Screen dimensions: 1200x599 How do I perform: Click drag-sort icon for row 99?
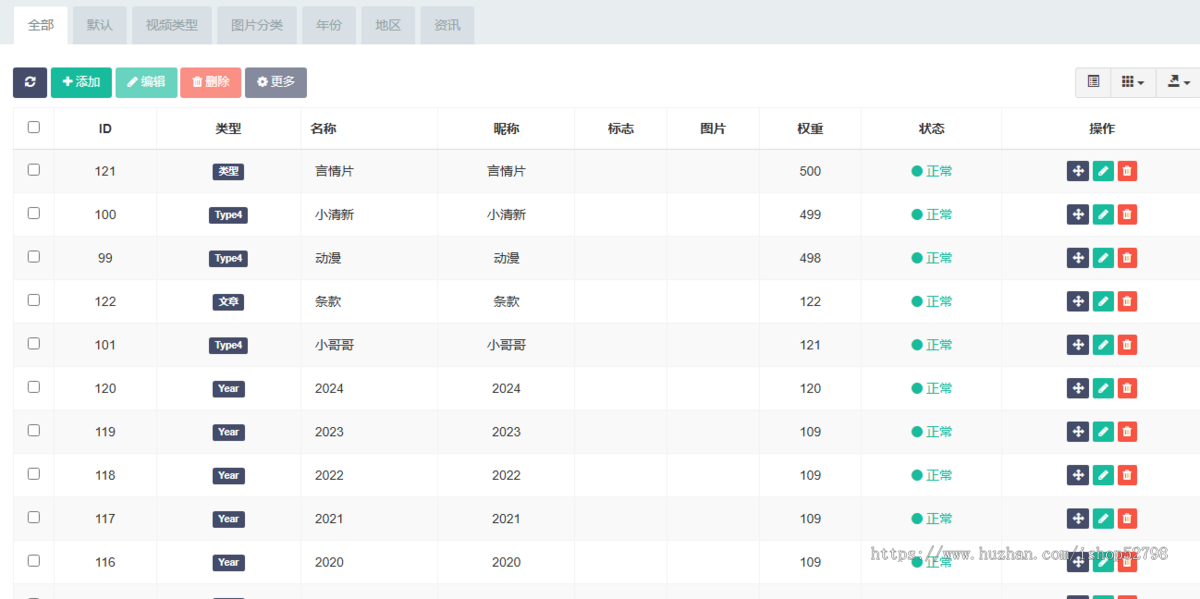1078,258
